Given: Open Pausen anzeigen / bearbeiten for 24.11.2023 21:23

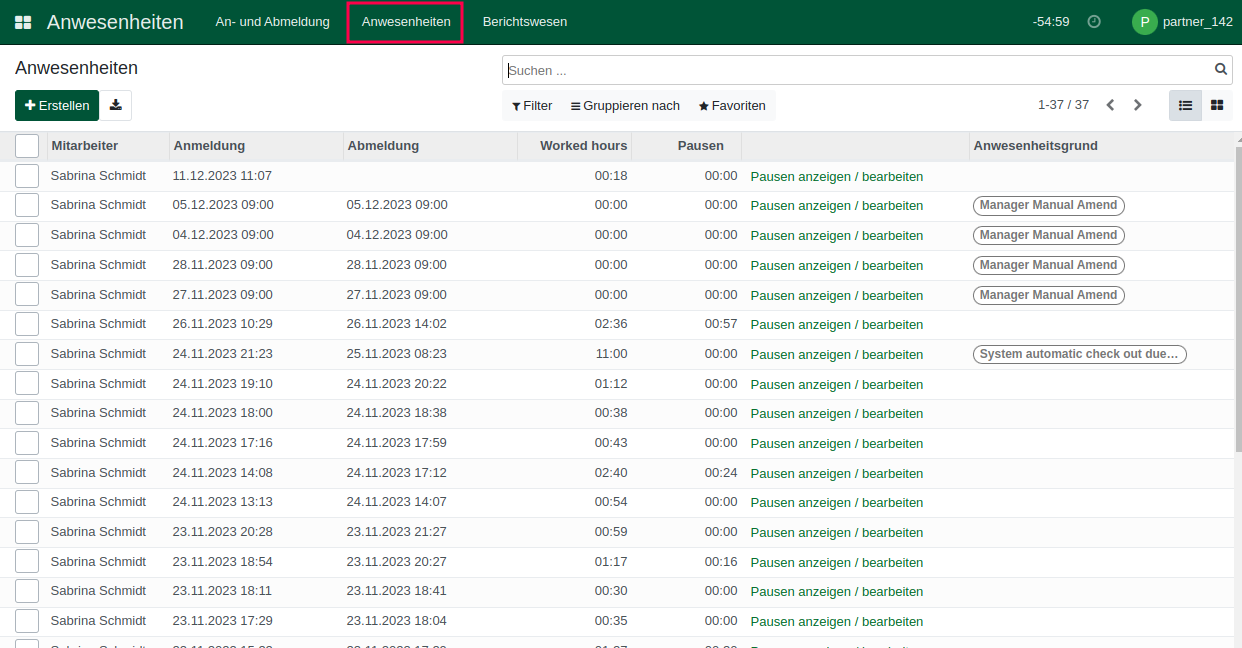Looking at the screenshot, I should 837,355.
